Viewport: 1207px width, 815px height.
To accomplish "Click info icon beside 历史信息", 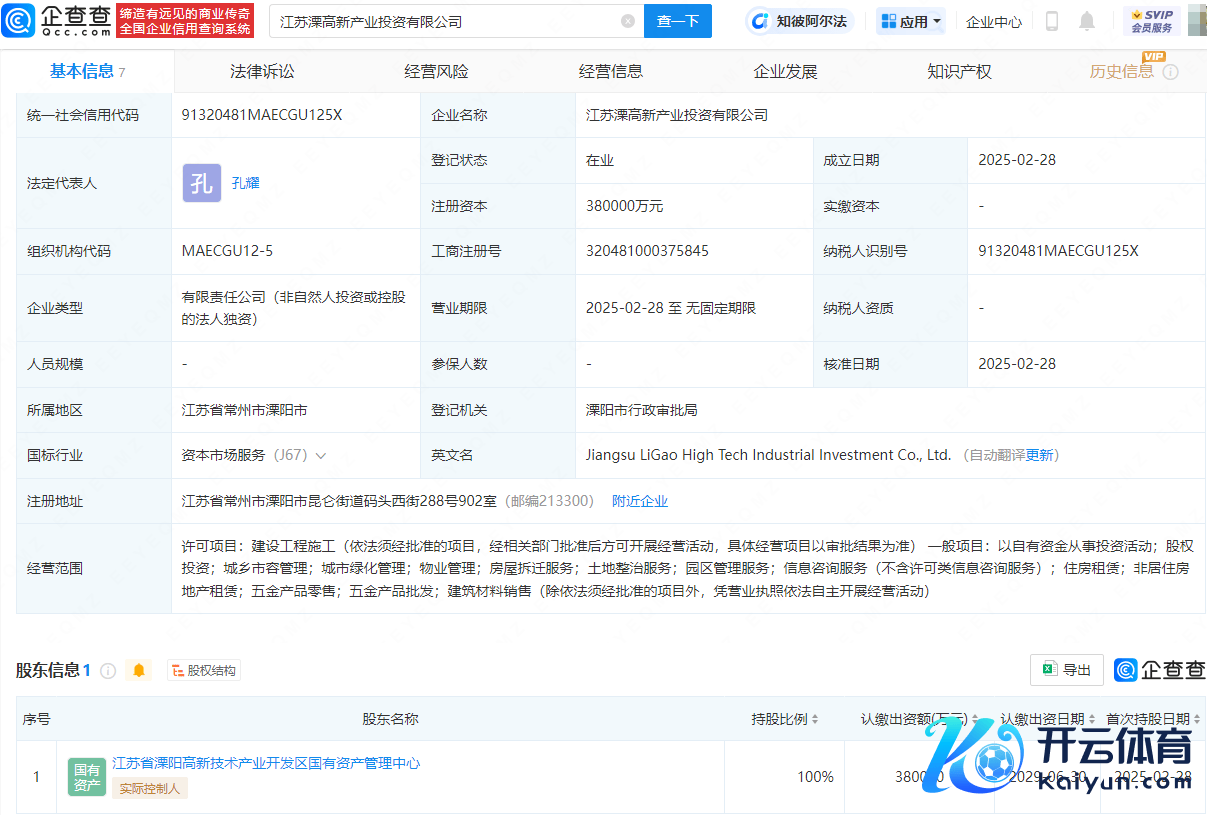I will [x=1171, y=72].
